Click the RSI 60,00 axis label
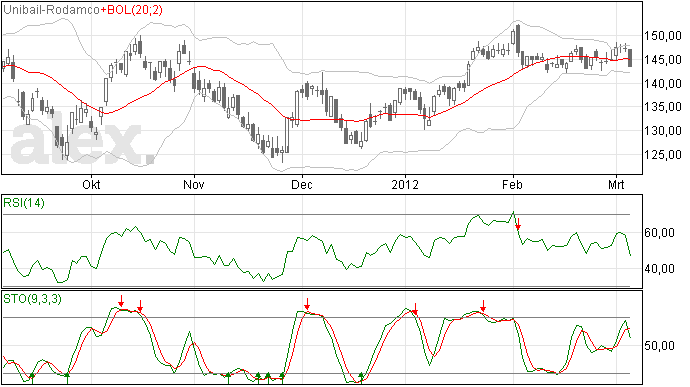 coord(659,232)
